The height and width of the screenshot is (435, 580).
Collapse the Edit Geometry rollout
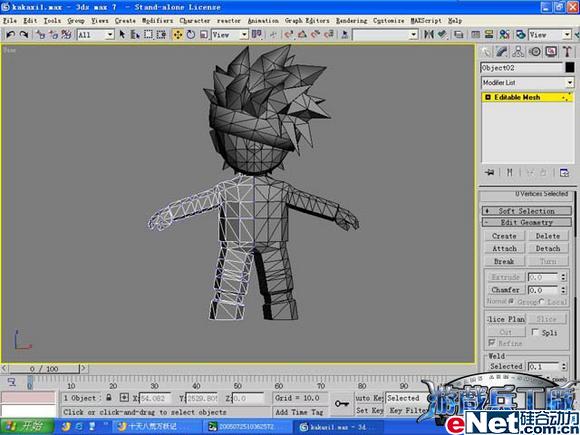pyautogui.click(x=527, y=222)
